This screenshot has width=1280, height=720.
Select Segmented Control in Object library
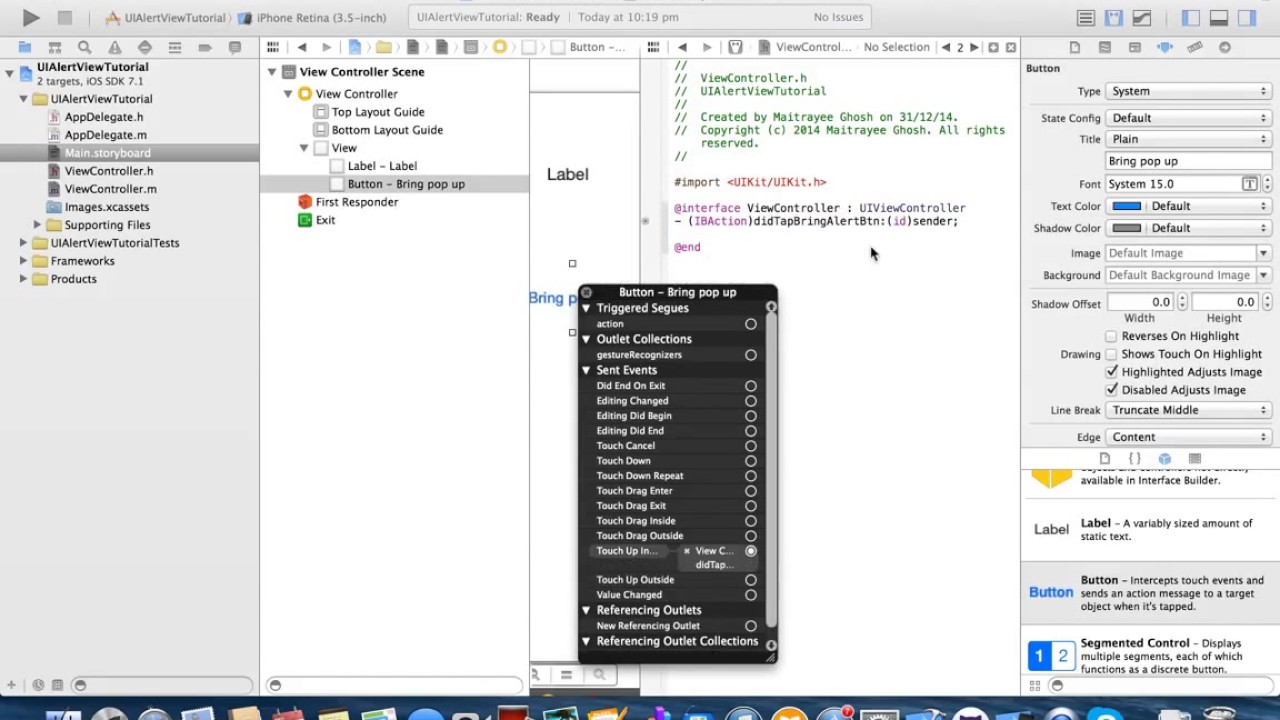(1150, 656)
